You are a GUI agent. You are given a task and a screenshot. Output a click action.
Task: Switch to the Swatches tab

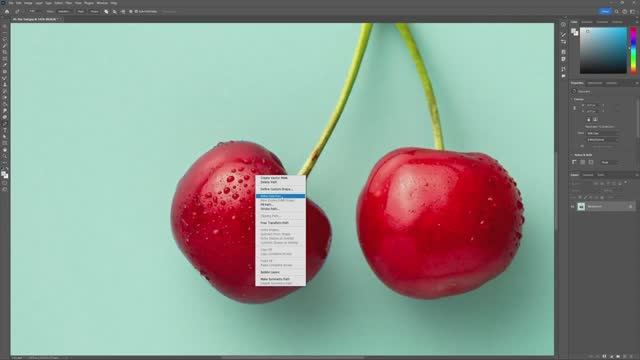(587, 22)
